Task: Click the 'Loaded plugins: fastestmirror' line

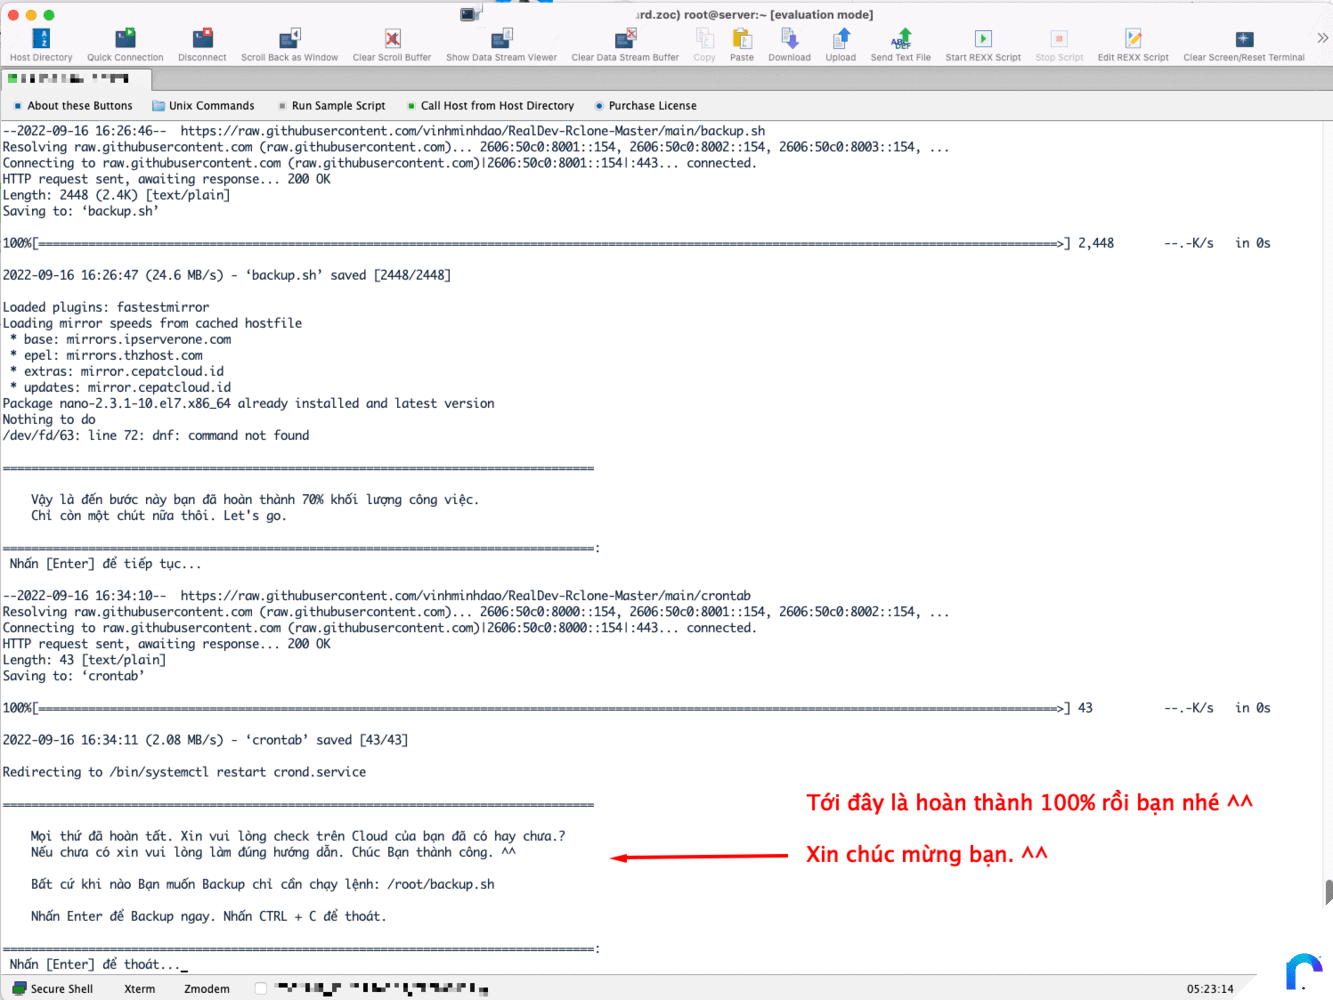Action: tap(106, 308)
